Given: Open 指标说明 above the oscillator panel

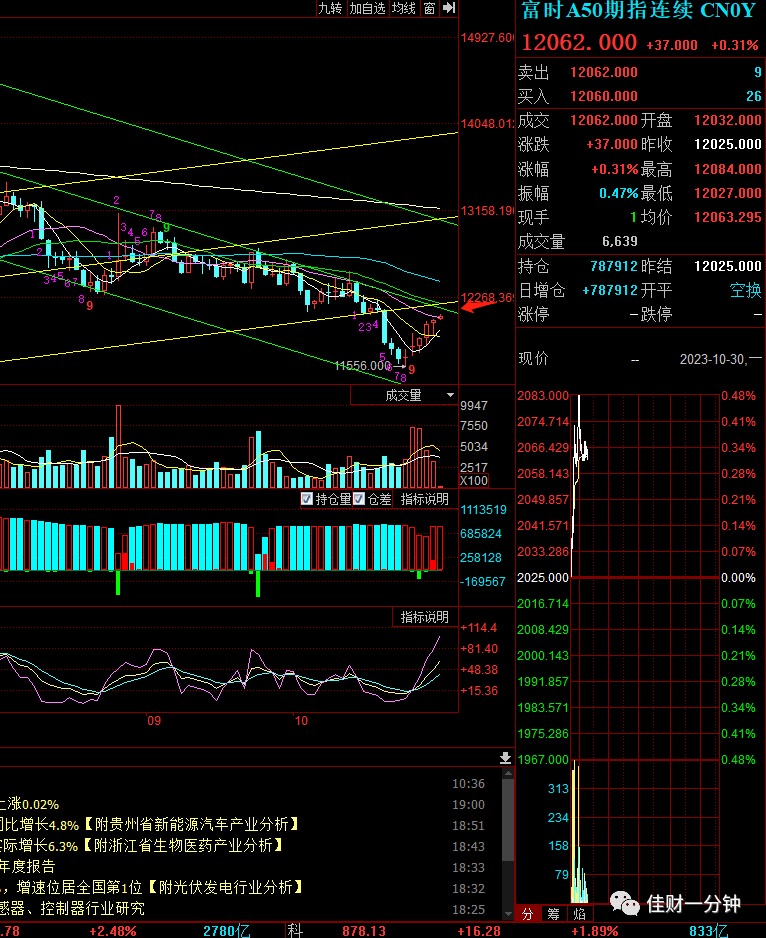Looking at the screenshot, I should pos(424,617).
